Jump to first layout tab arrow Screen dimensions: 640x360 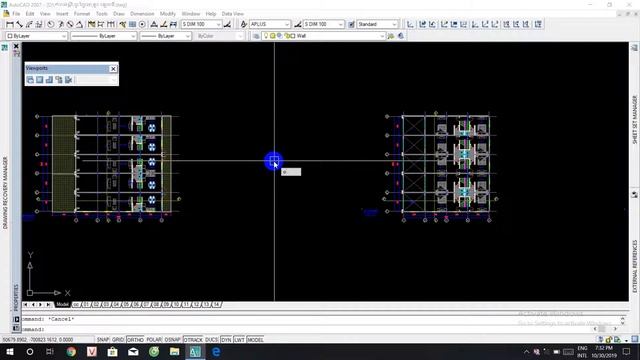tap(26, 304)
